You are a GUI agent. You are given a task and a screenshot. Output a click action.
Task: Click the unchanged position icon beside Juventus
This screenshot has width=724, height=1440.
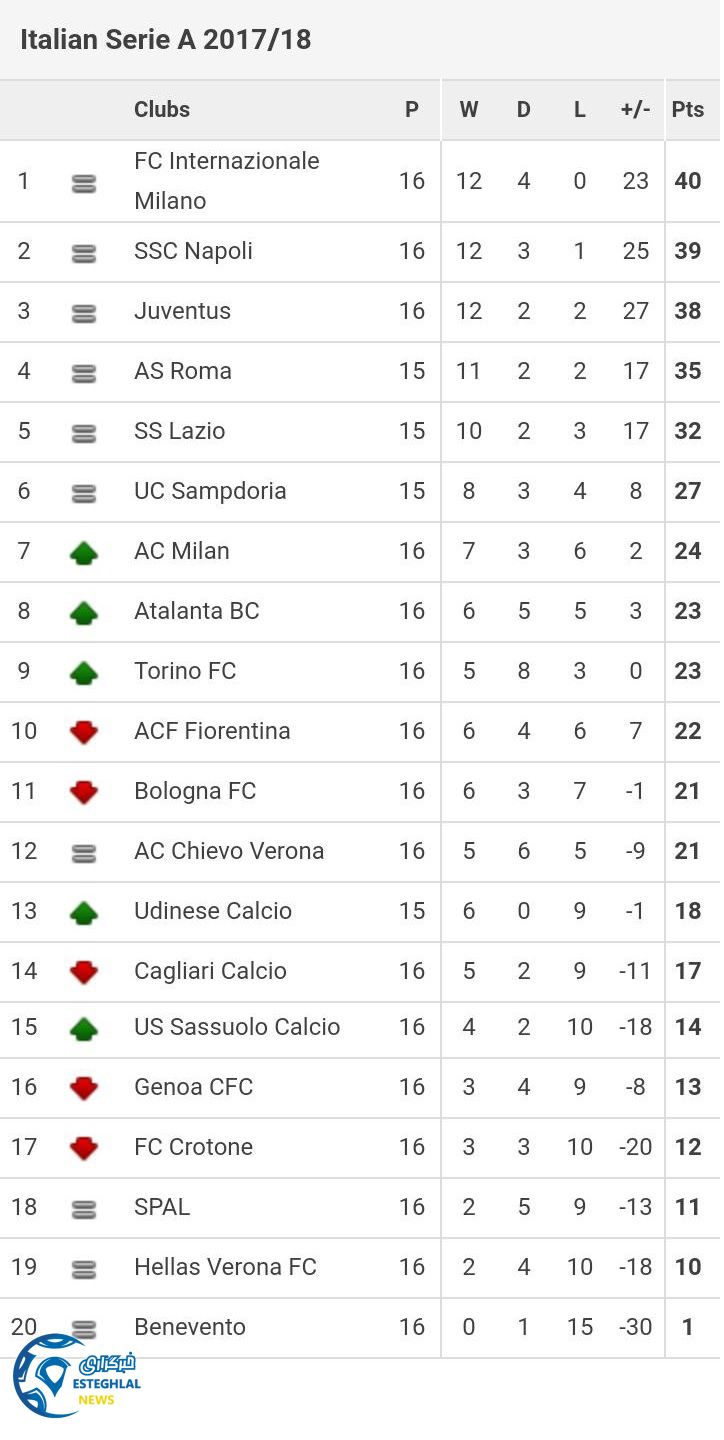click(x=84, y=313)
